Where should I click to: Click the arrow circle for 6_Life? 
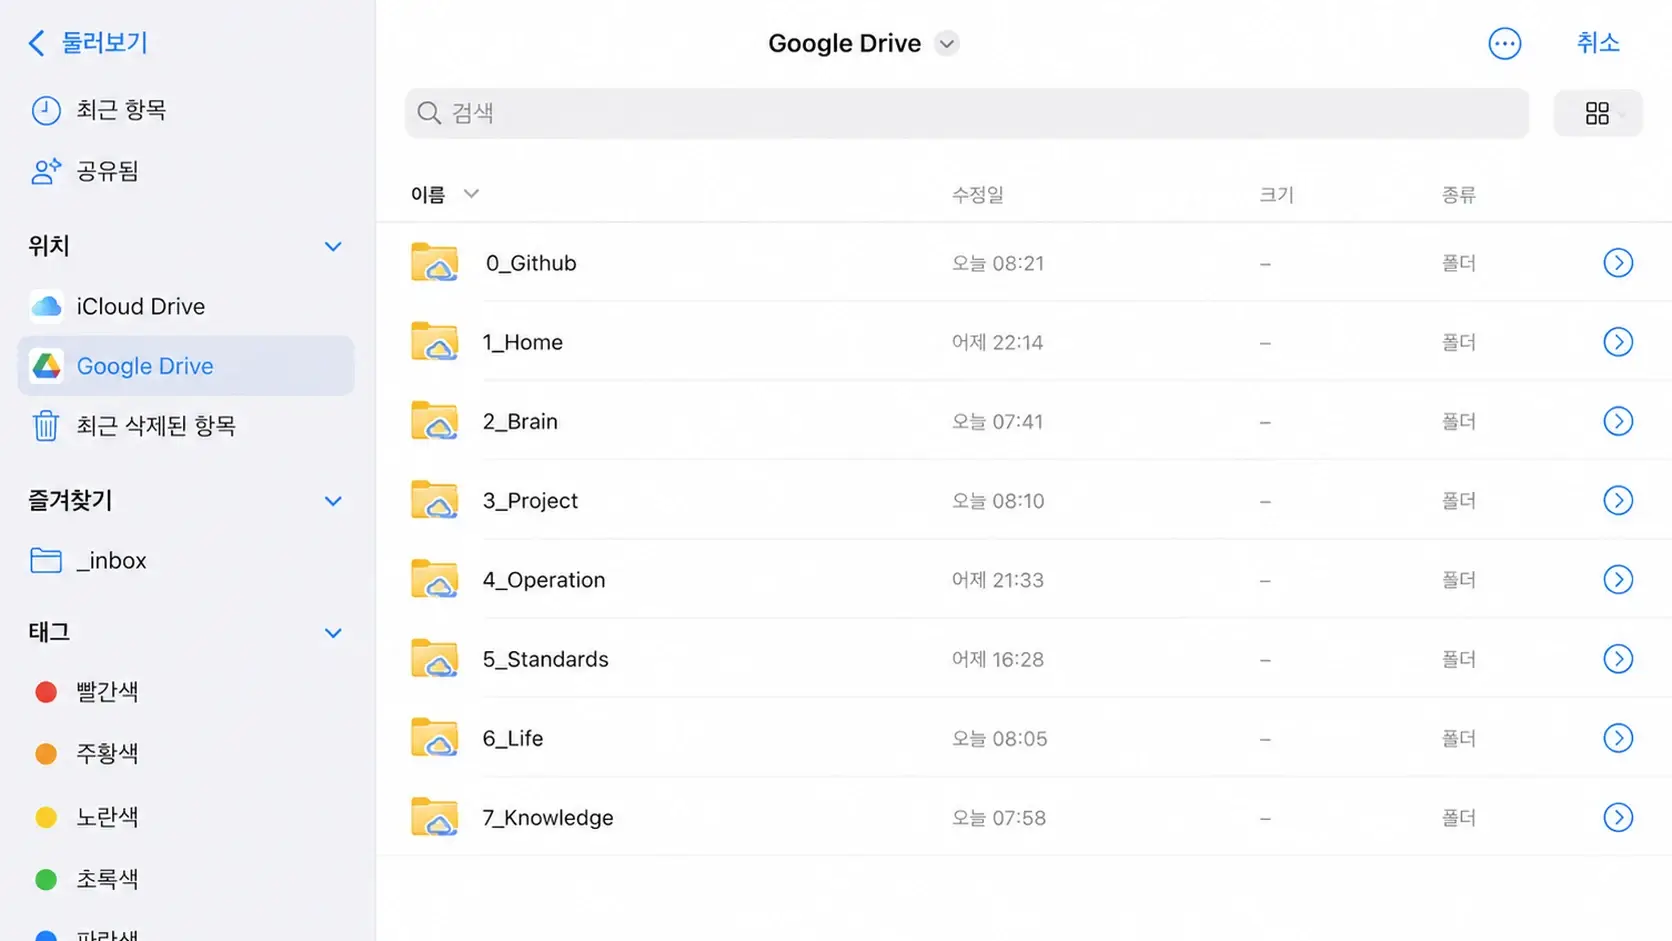click(1618, 738)
